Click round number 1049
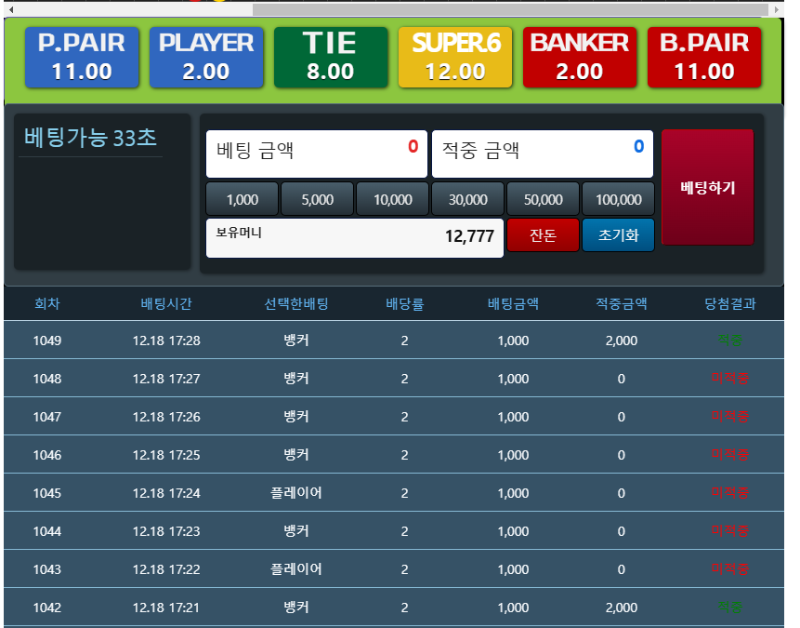 click(x=47, y=341)
